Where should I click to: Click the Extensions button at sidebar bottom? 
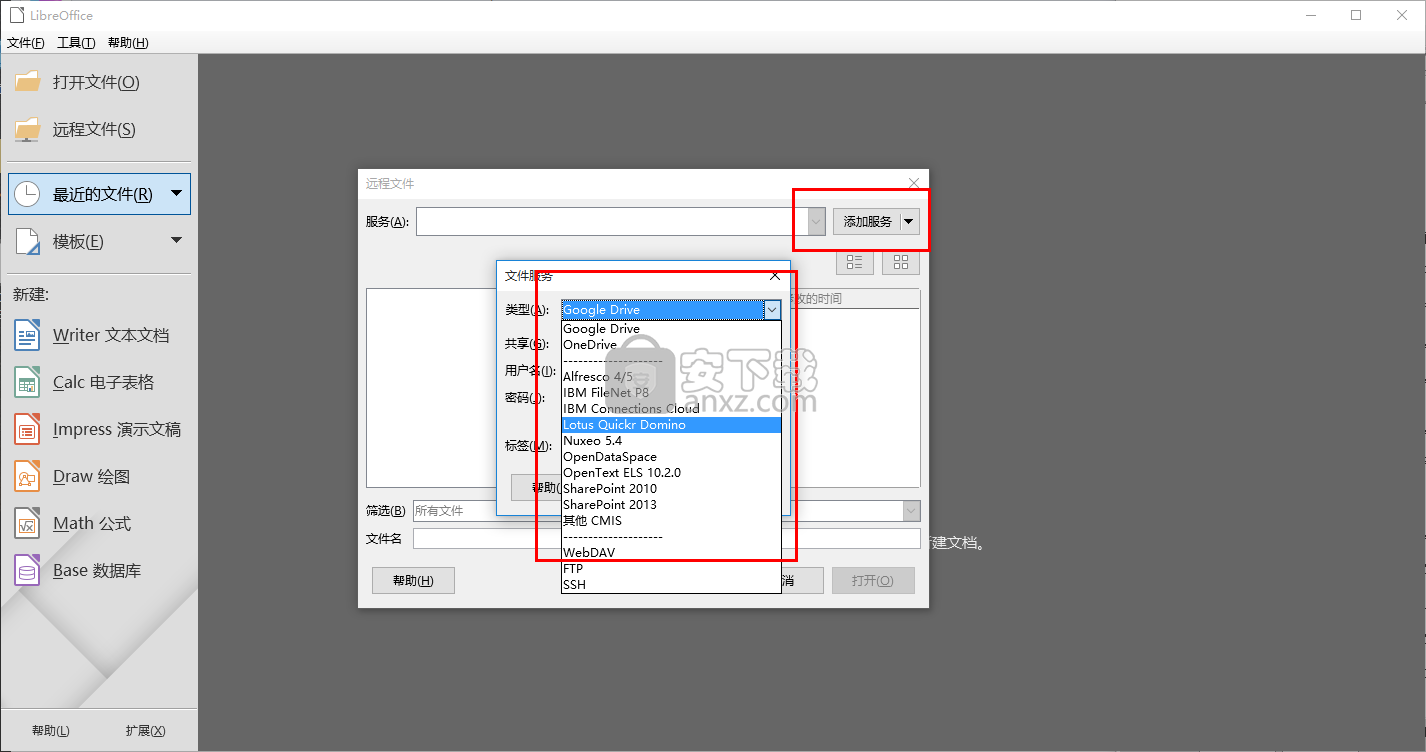click(145, 731)
